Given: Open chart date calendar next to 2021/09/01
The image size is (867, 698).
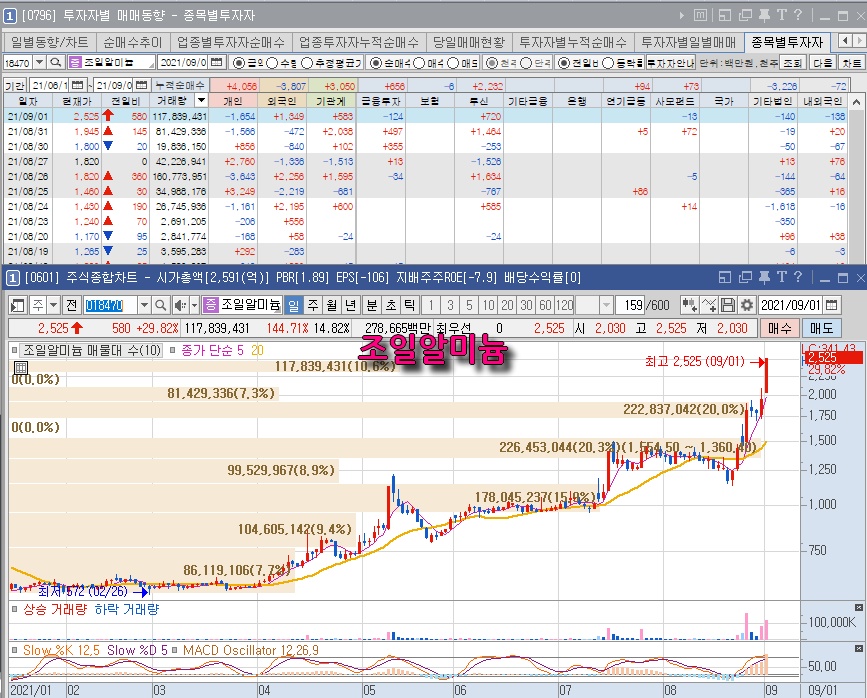Looking at the screenshot, I should 831,305.
